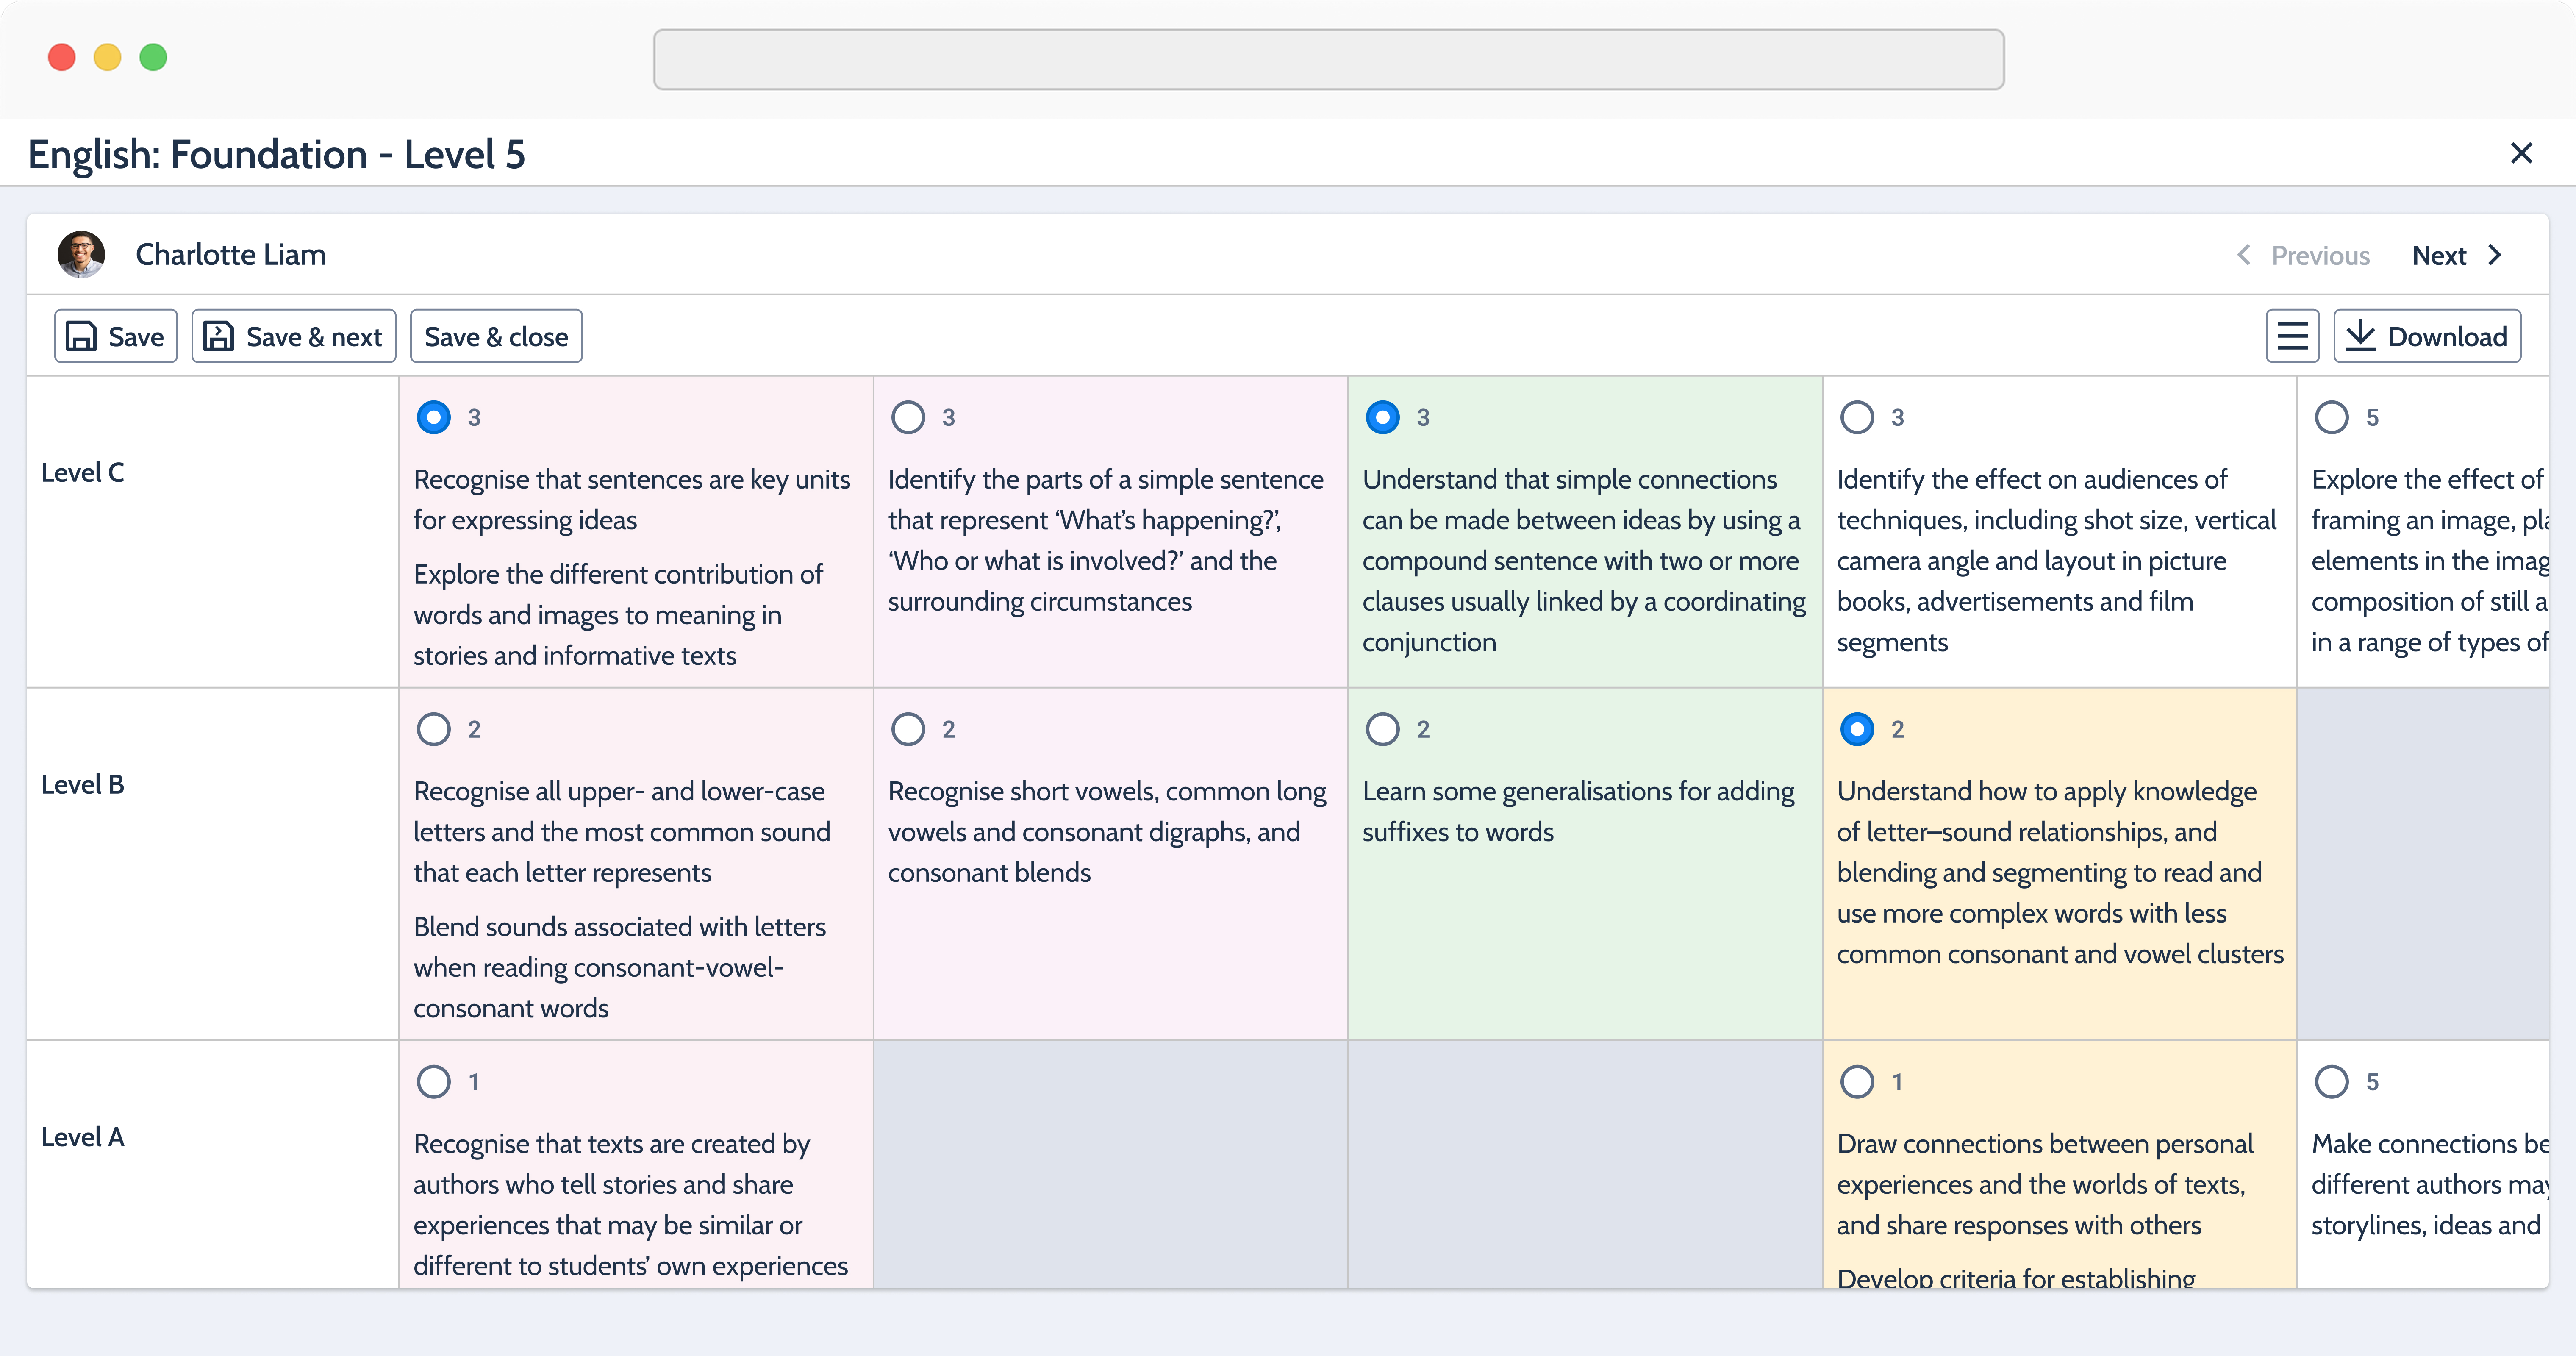This screenshot has width=2576, height=1356.
Task: Click Save & next button
Action: pyautogui.click(x=293, y=336)
